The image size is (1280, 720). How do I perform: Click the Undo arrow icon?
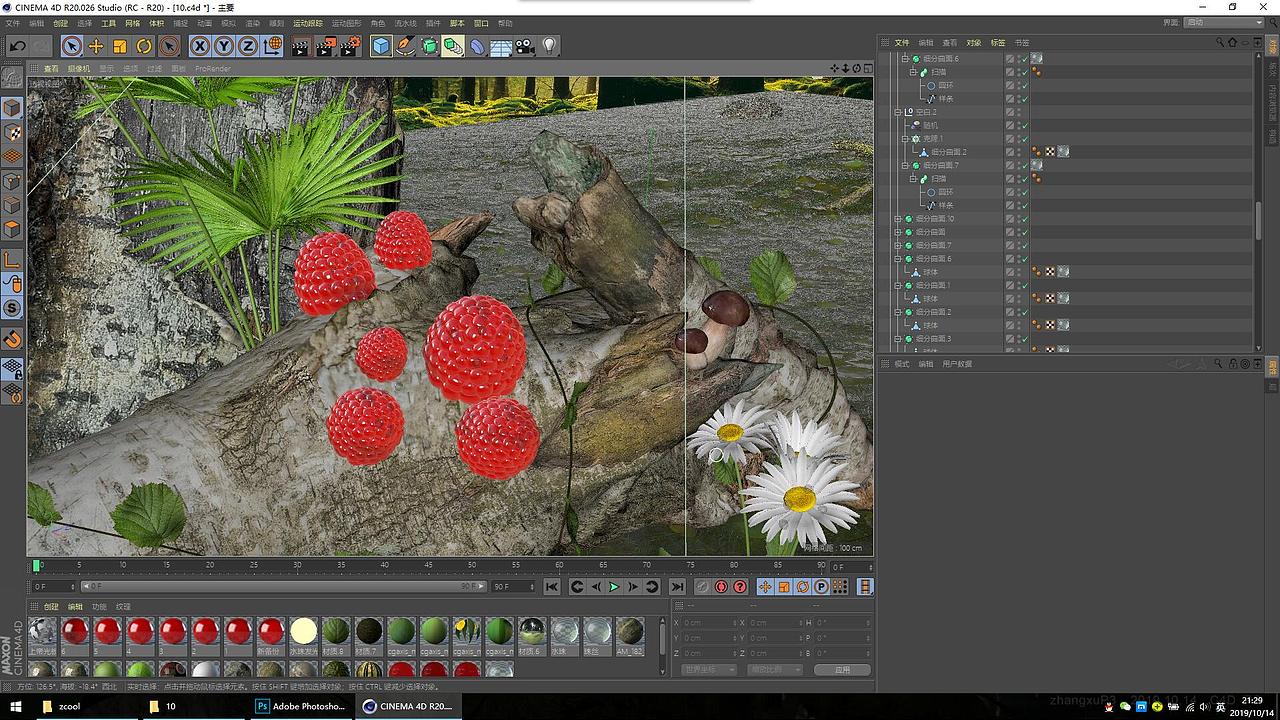[x=17, y=46]
